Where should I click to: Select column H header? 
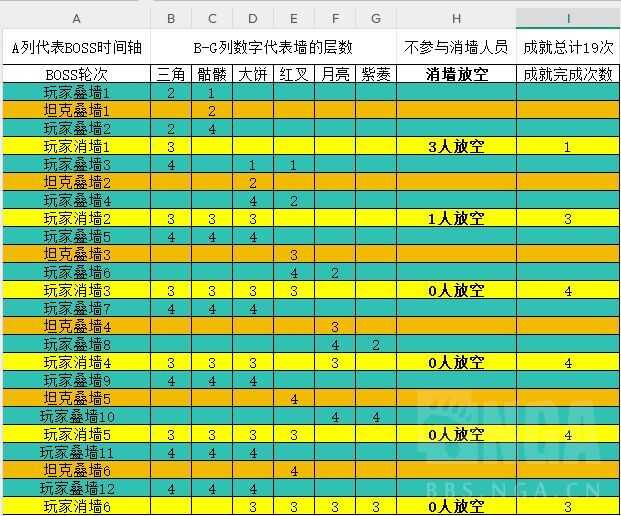(457, 18)
